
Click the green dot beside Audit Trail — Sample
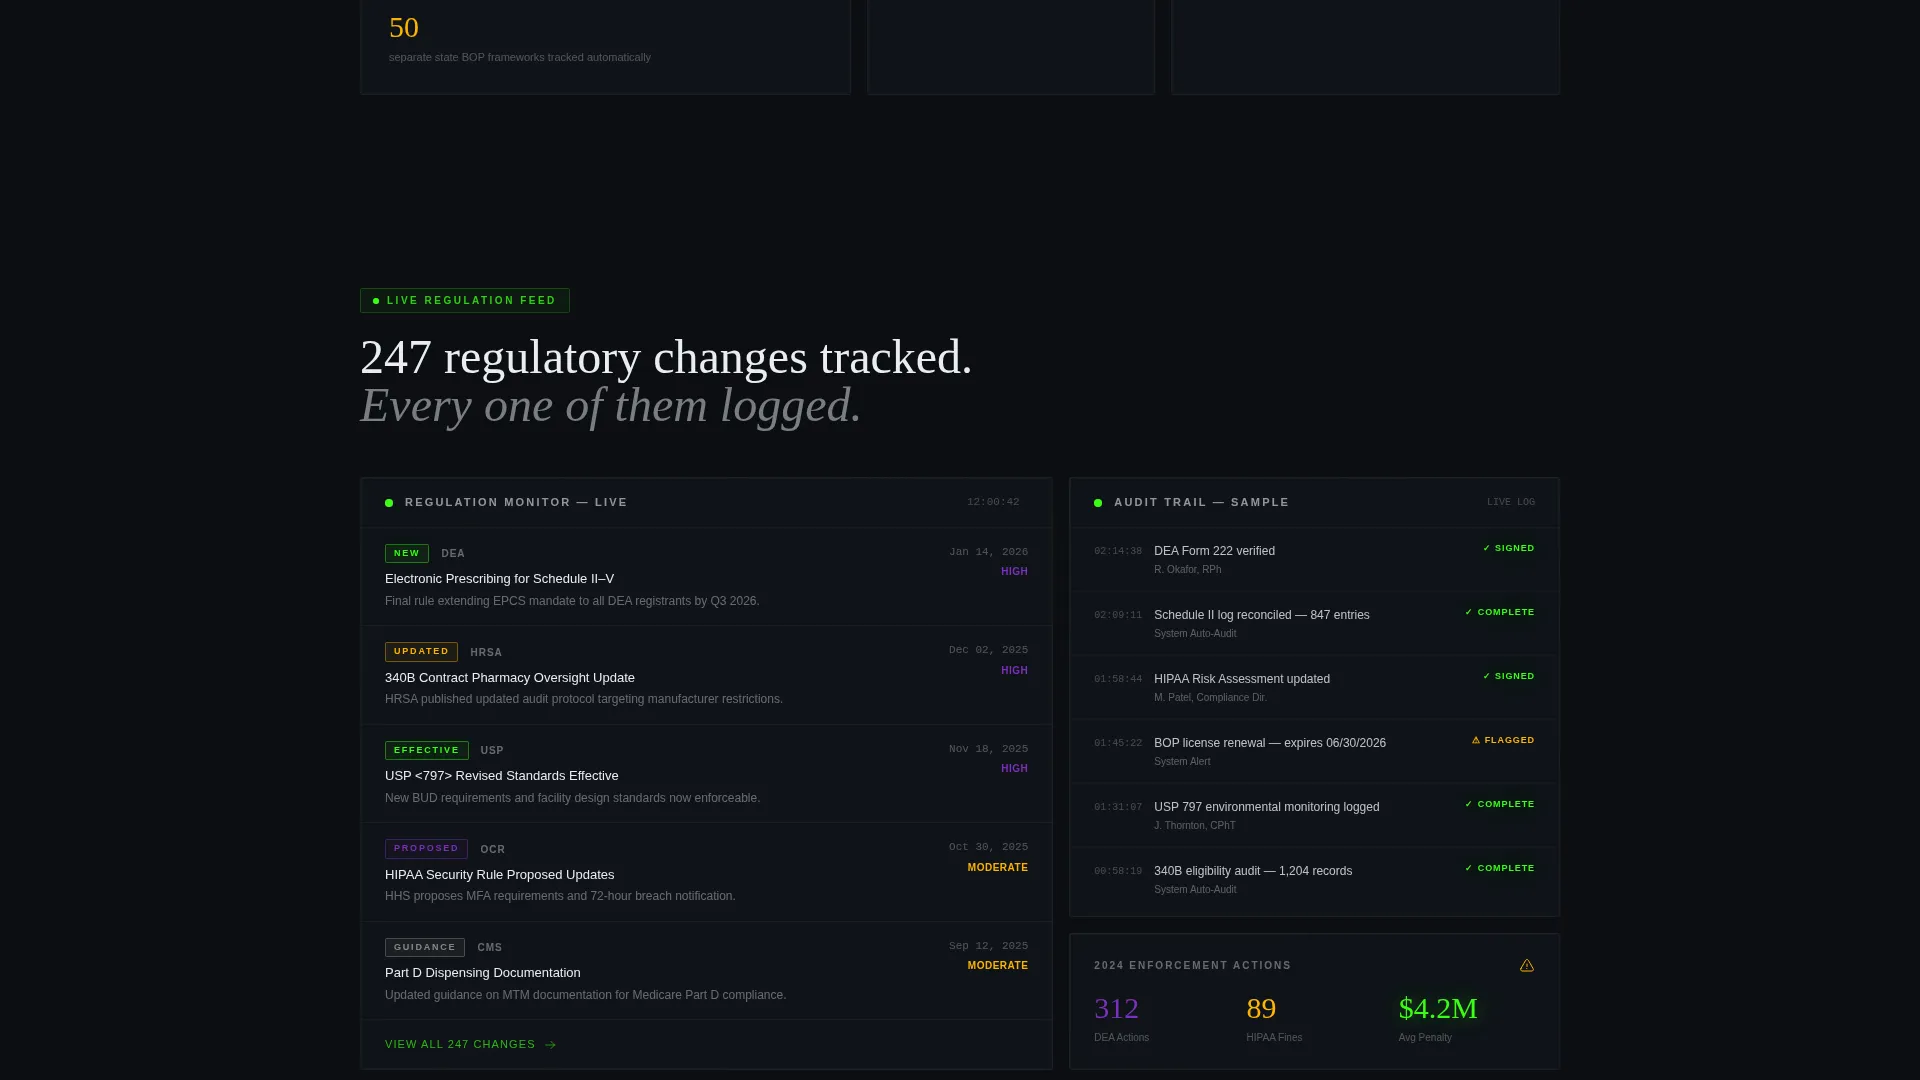[1098, 503]
